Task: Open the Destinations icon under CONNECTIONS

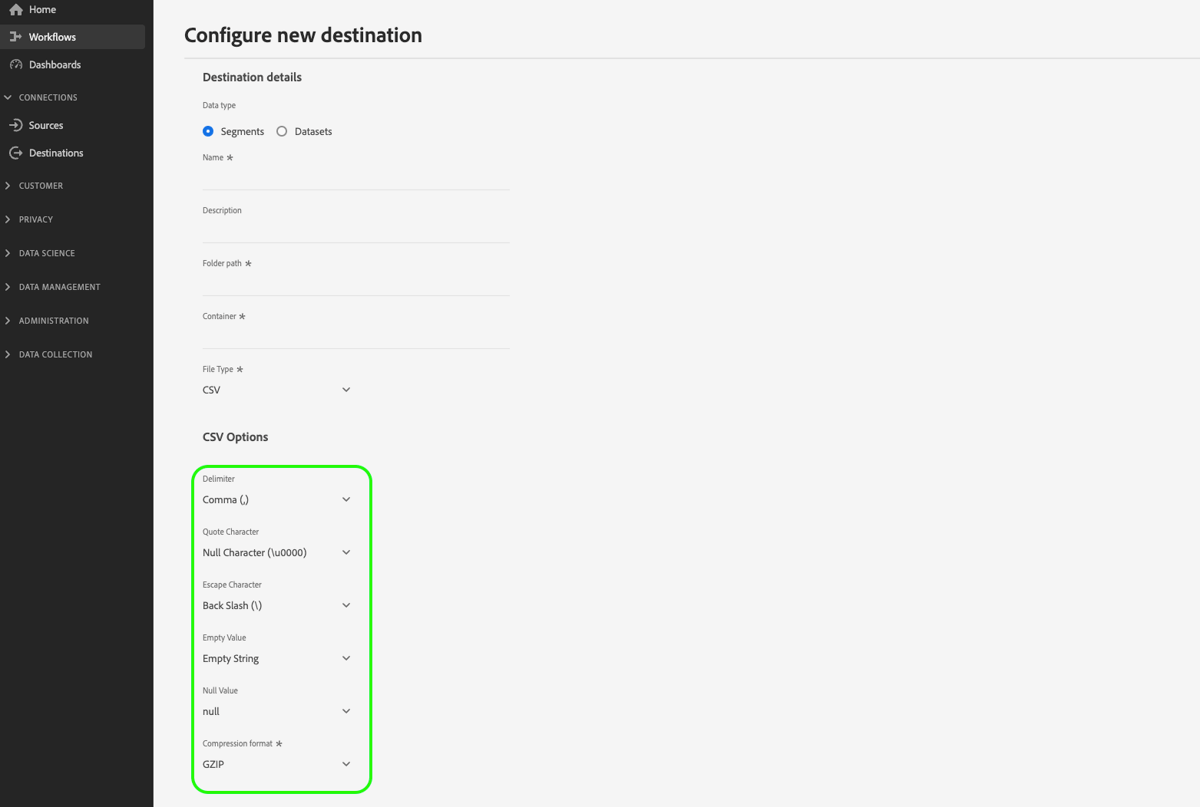Action: pos(16,152)
